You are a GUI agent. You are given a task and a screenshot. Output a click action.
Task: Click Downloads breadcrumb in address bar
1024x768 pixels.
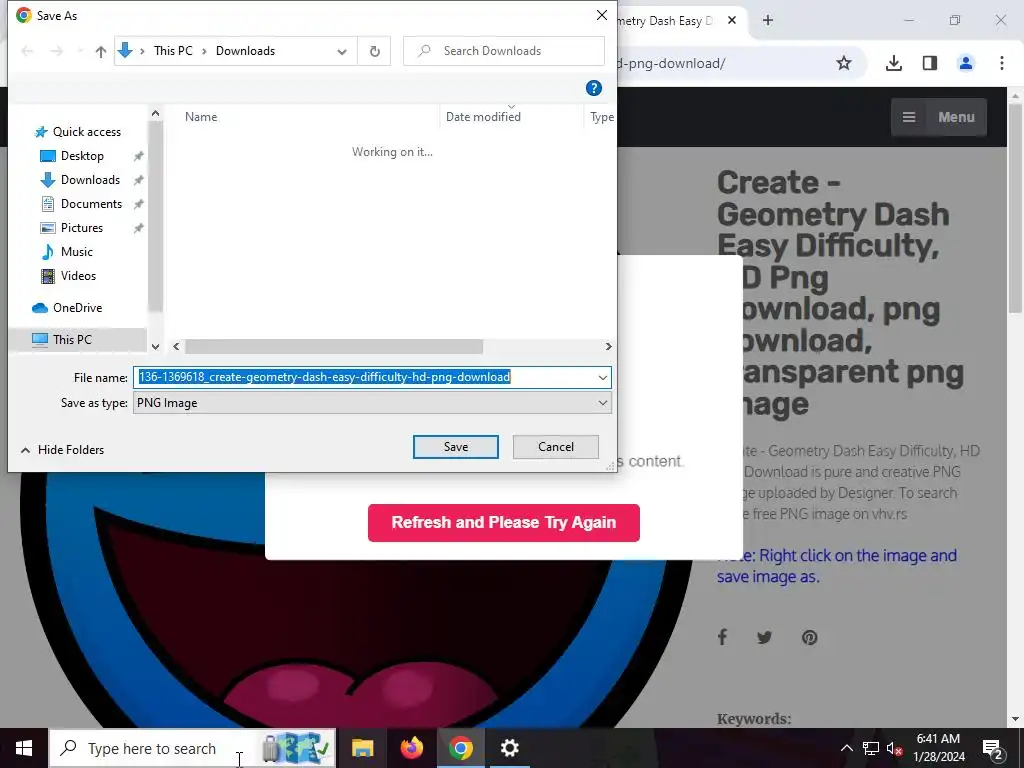[x=246, y=51]
